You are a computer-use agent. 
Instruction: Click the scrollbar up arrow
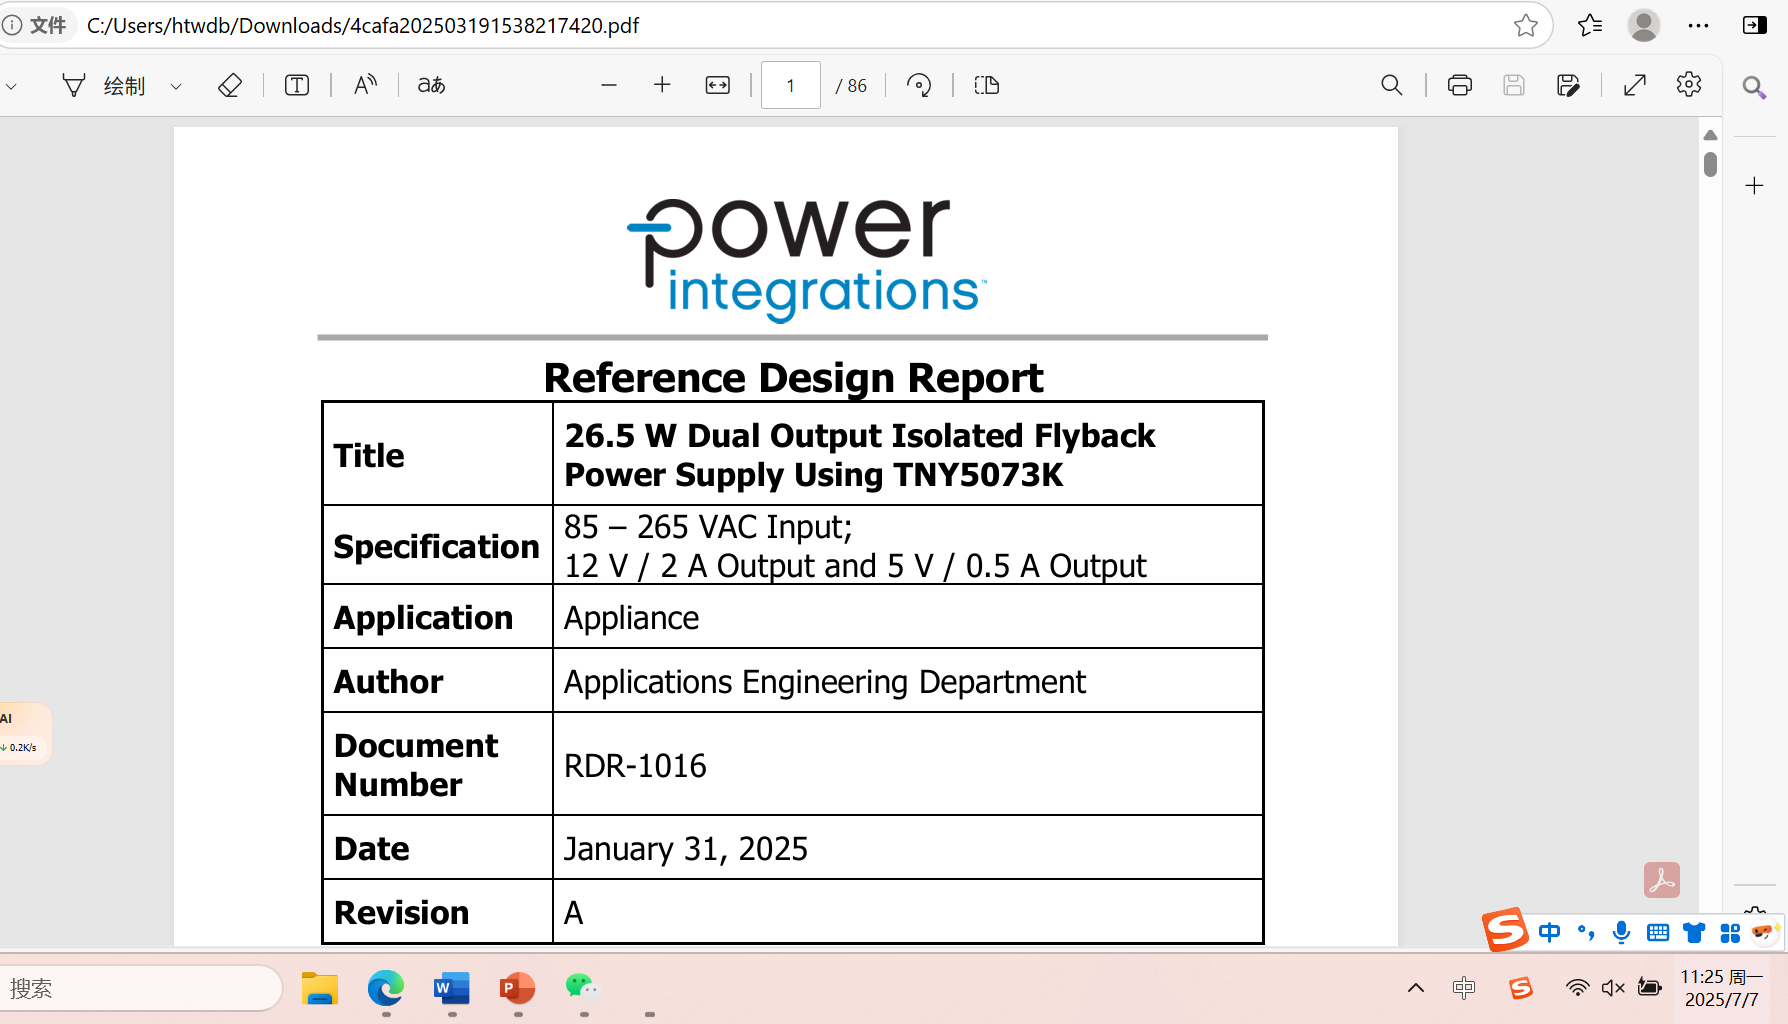coord(1710,135)
